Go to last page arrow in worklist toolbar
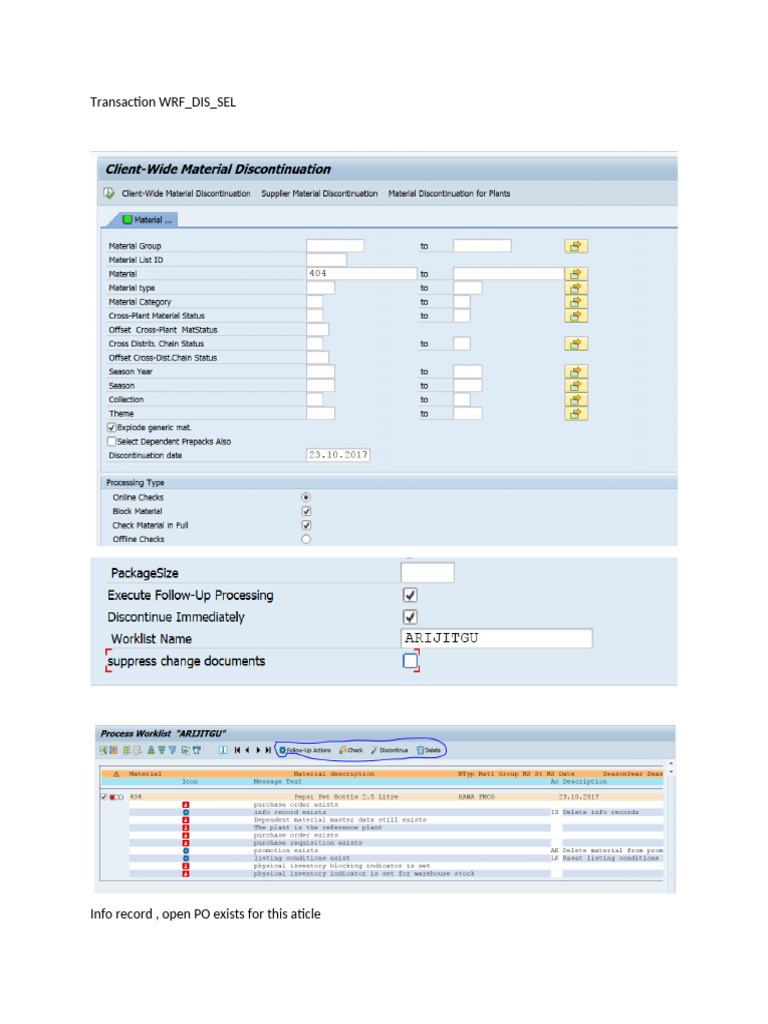The image size is (768, 1024). [x=268, y=750]
